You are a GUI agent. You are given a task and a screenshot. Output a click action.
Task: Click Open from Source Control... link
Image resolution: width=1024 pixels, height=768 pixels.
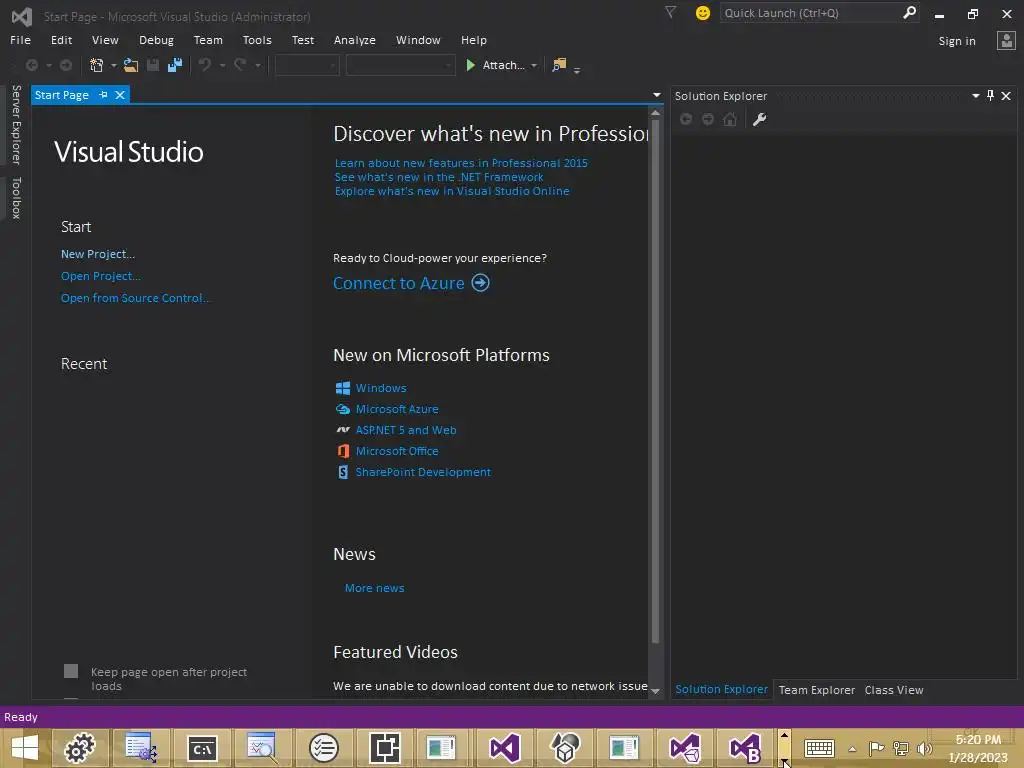[x=135, y=298]
